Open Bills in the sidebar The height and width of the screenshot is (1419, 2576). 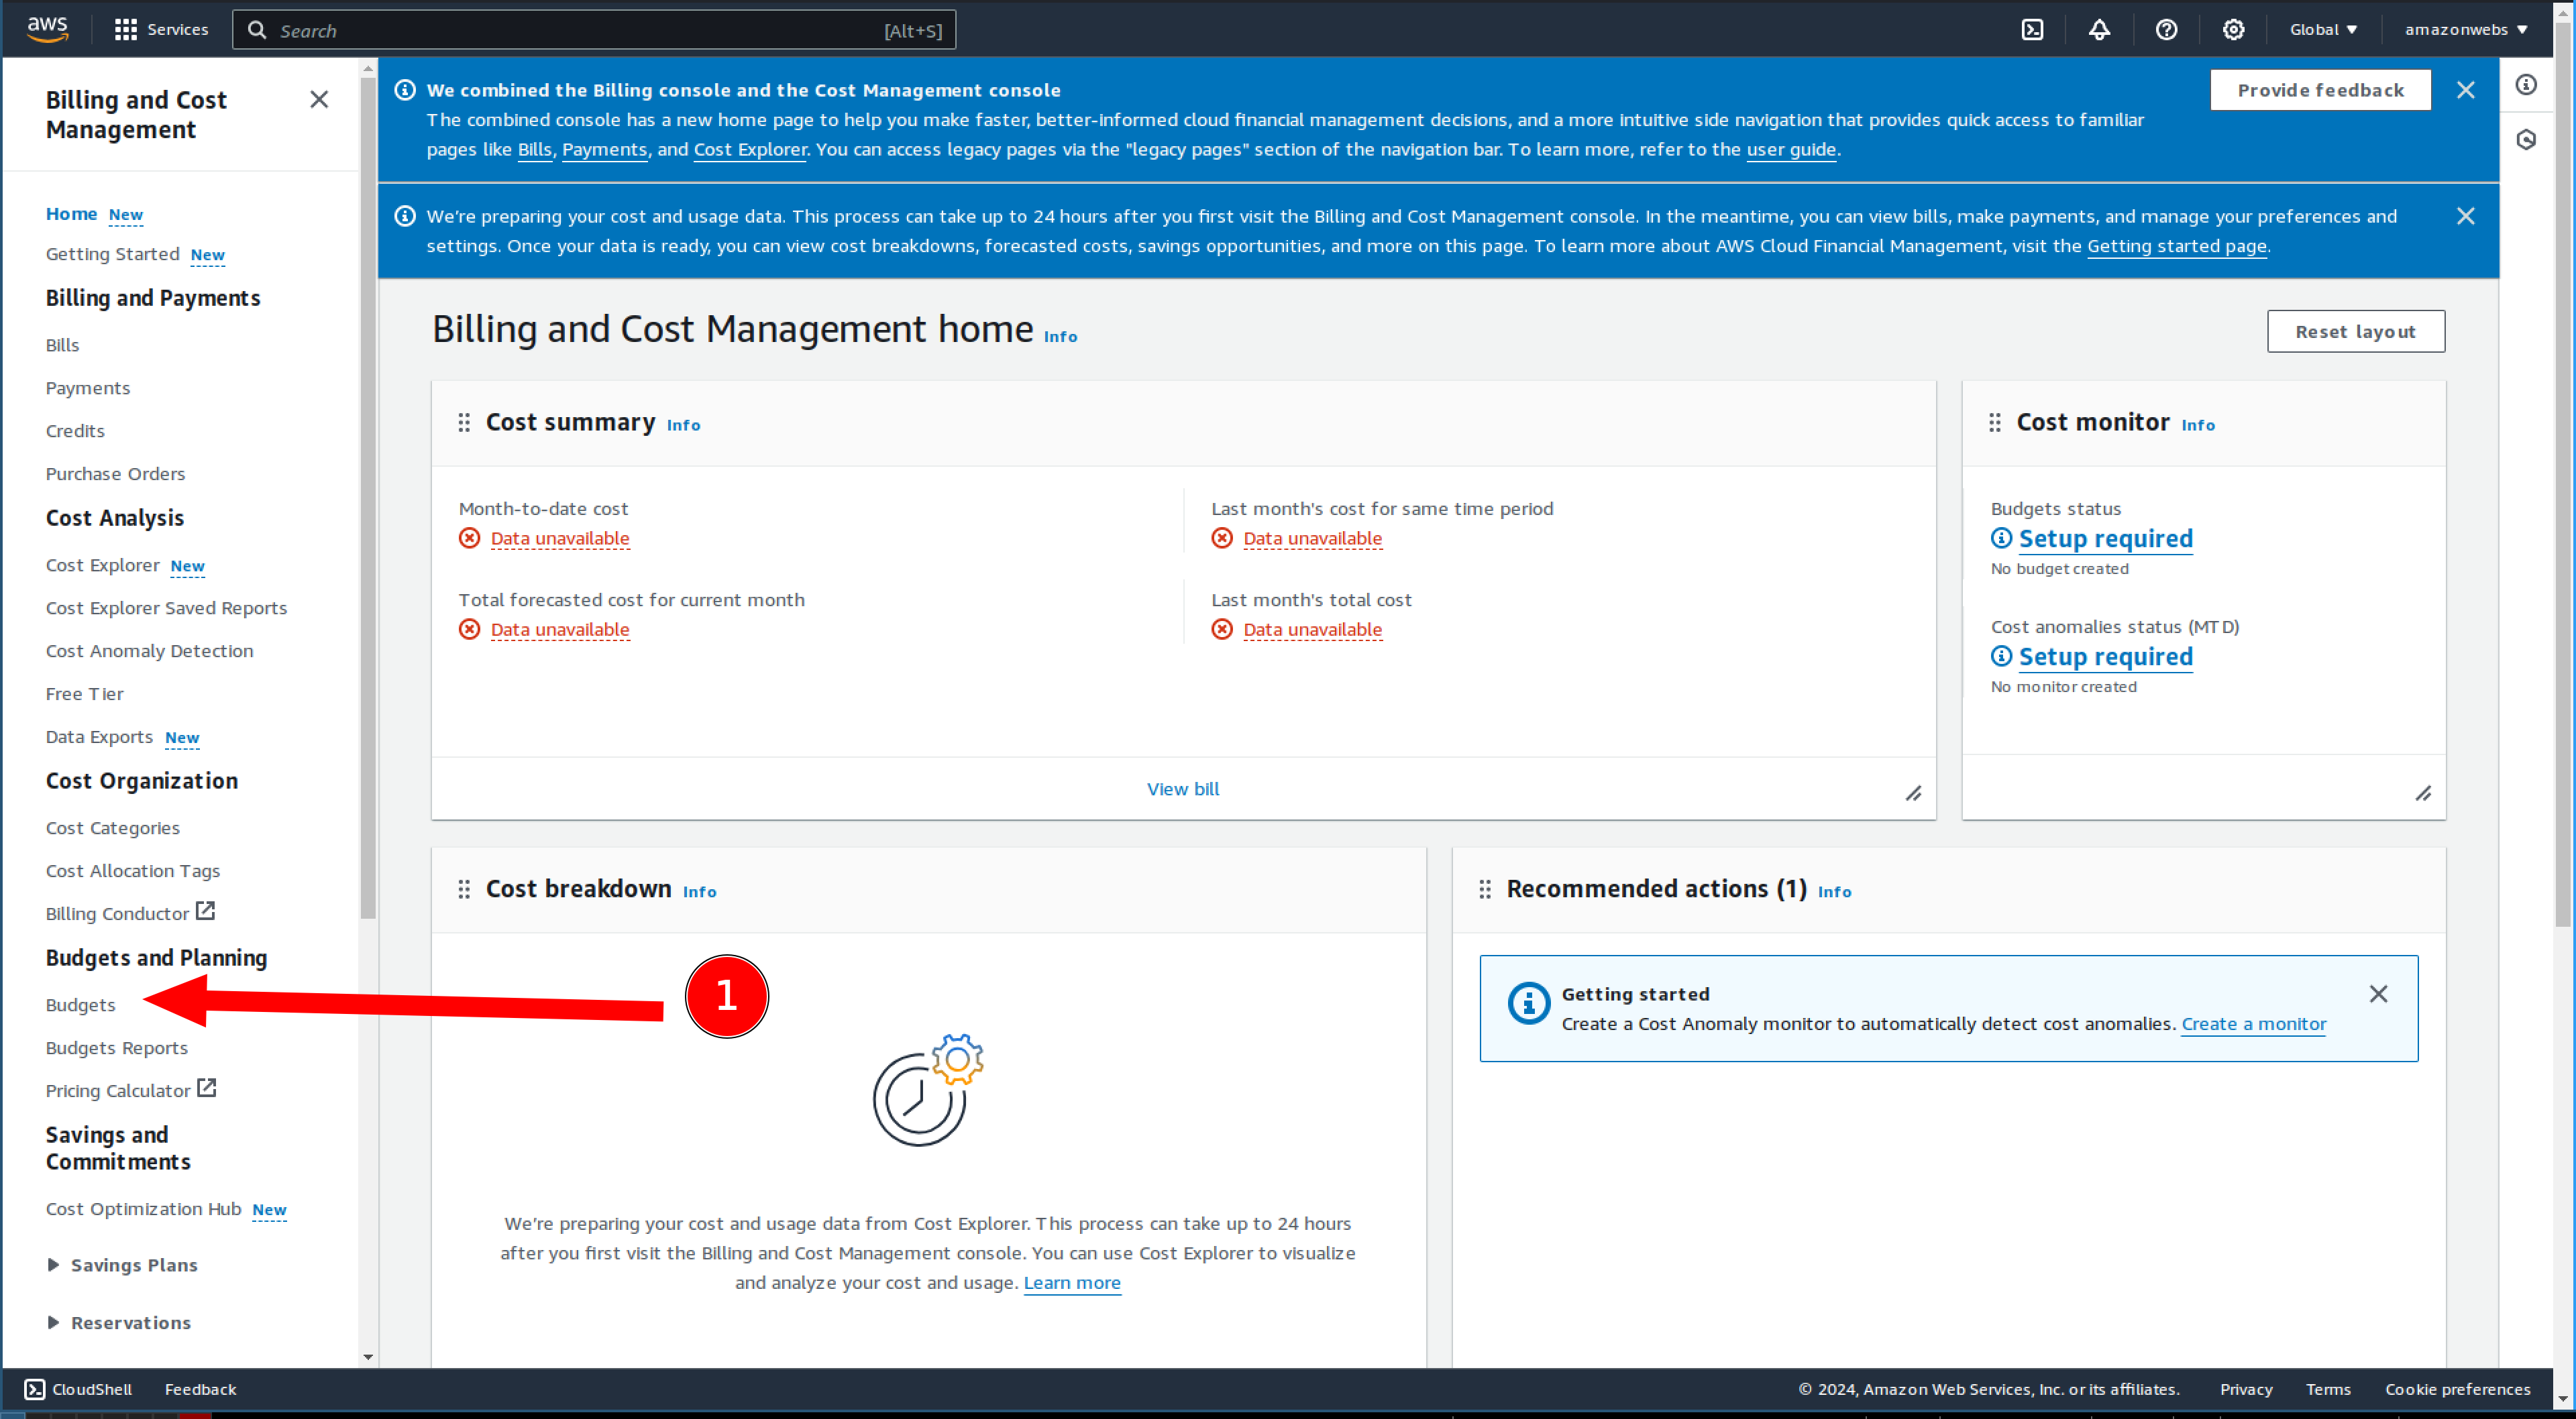point(62,345)
